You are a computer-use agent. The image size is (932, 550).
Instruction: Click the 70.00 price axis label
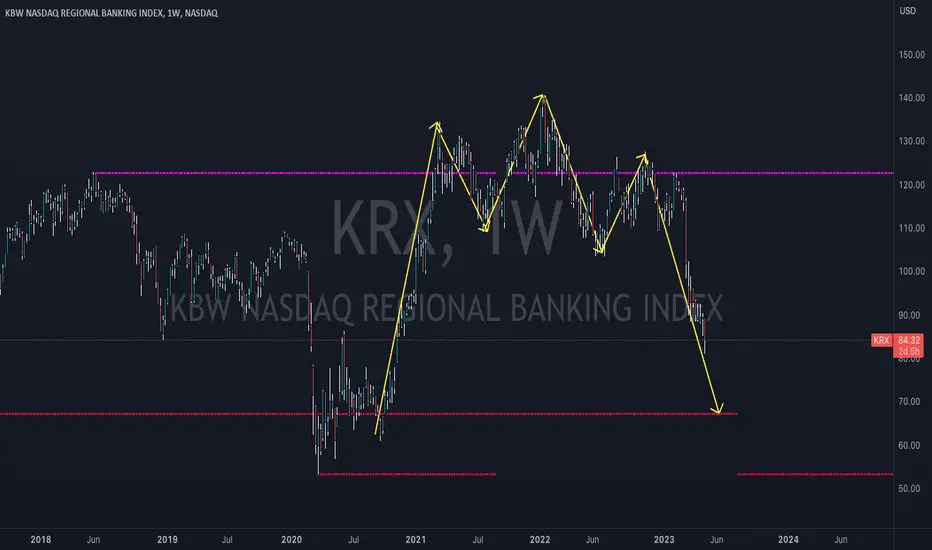coord(909,402)
